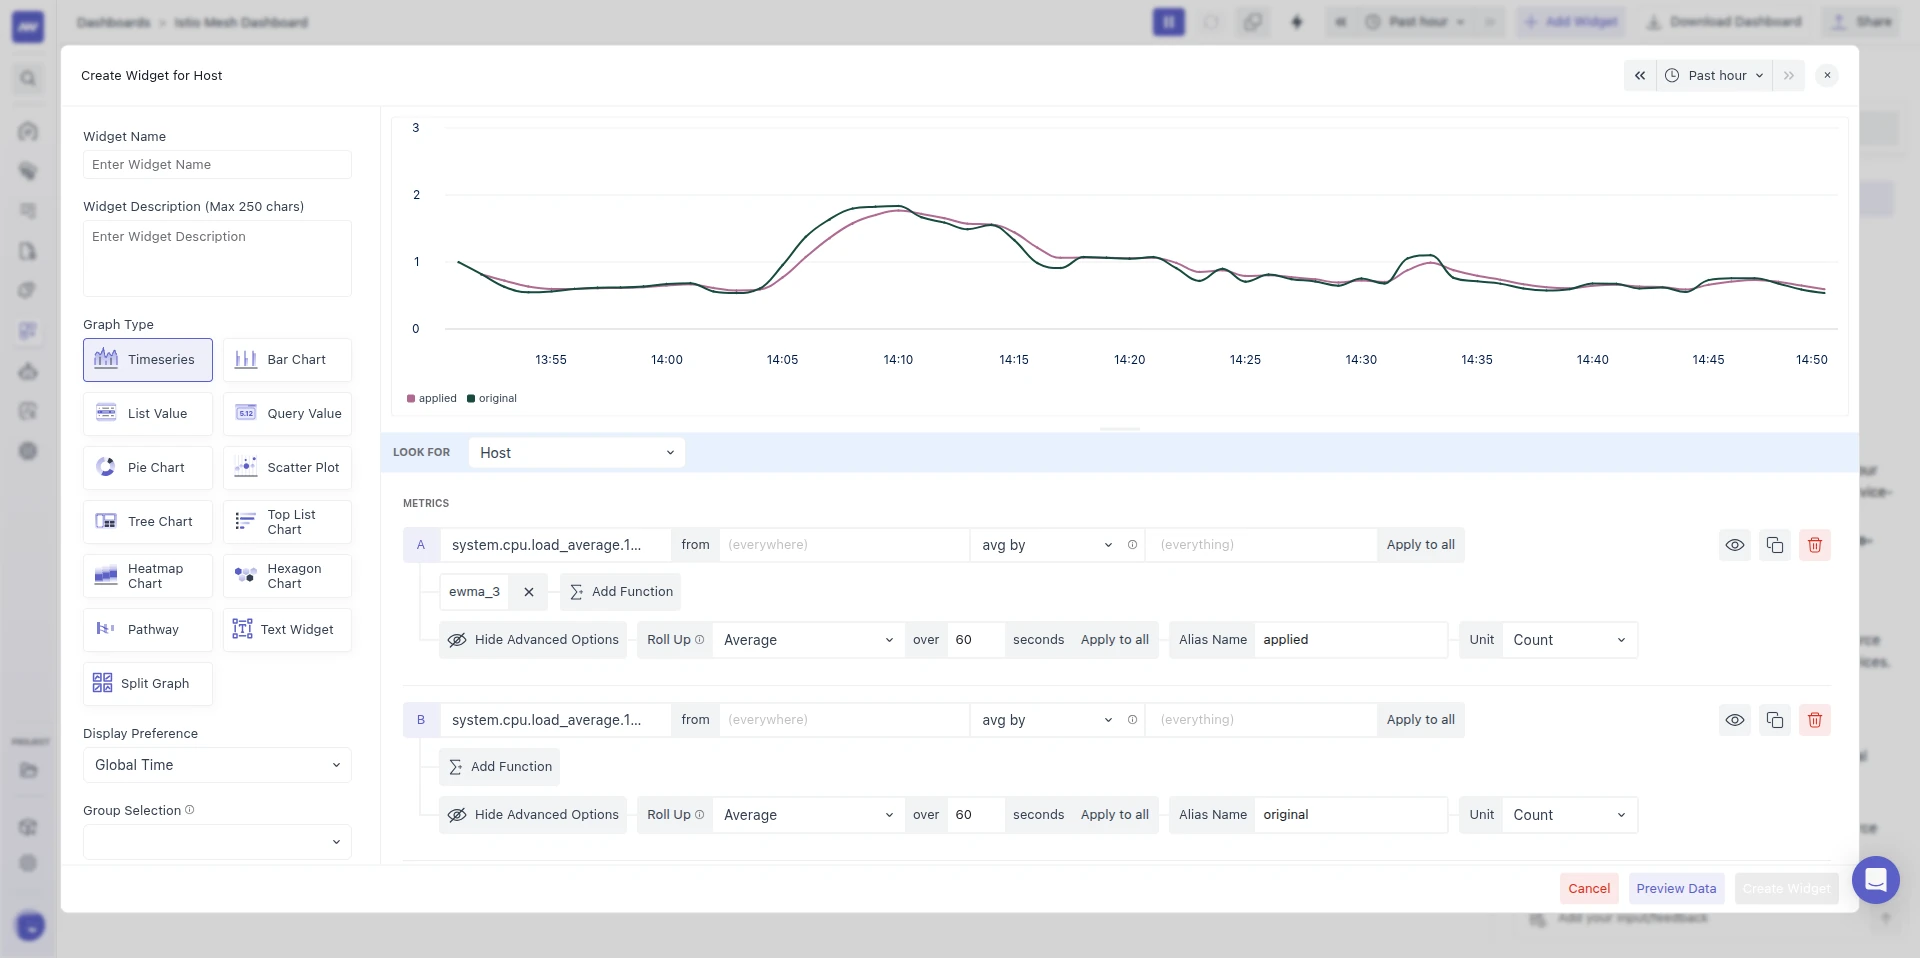Open the chat support bubble
Screen dimensions: 1920x958
[1876, 880]
